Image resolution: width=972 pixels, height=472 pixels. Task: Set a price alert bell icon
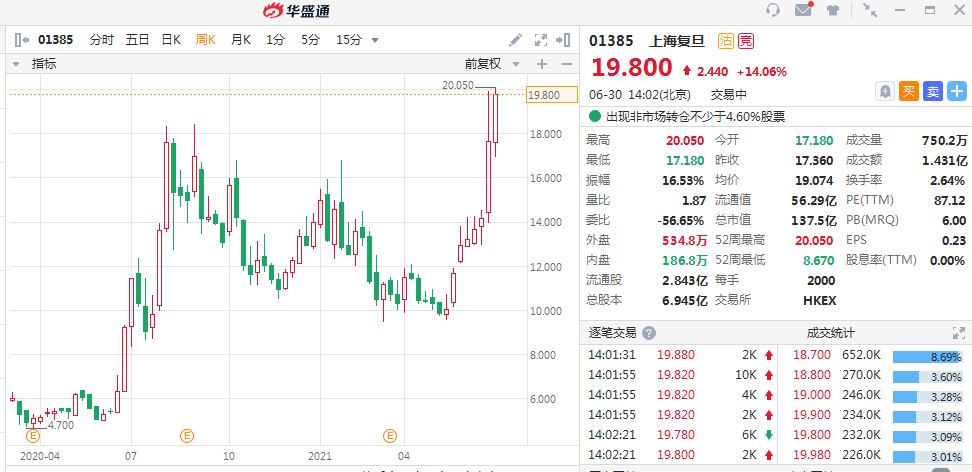[885, 92]
